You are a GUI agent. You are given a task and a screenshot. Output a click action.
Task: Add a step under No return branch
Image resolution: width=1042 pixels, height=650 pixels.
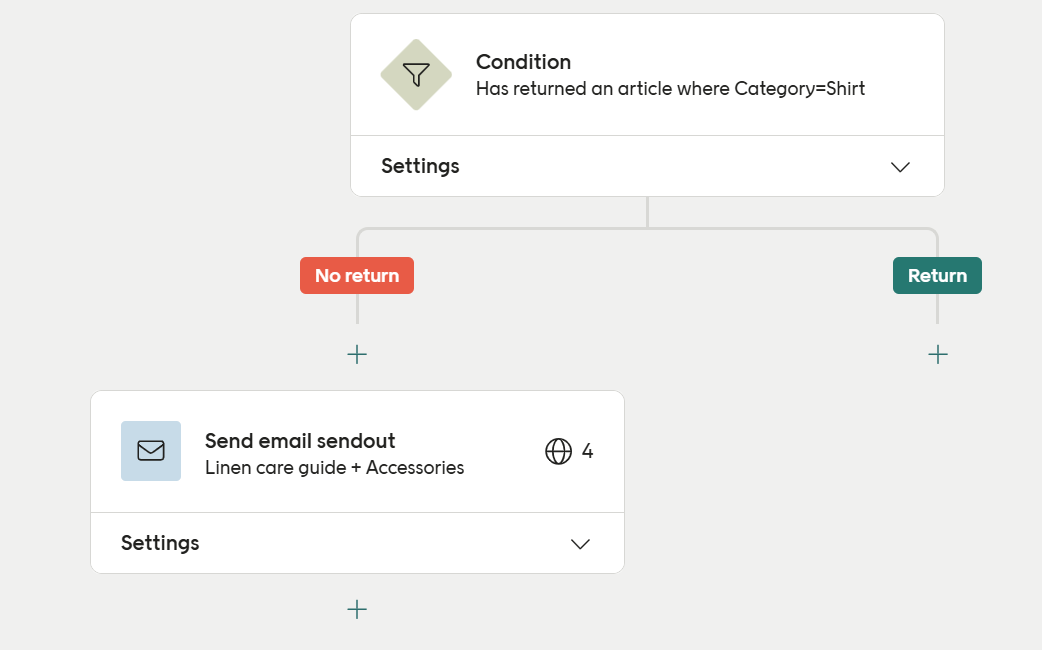357,354
